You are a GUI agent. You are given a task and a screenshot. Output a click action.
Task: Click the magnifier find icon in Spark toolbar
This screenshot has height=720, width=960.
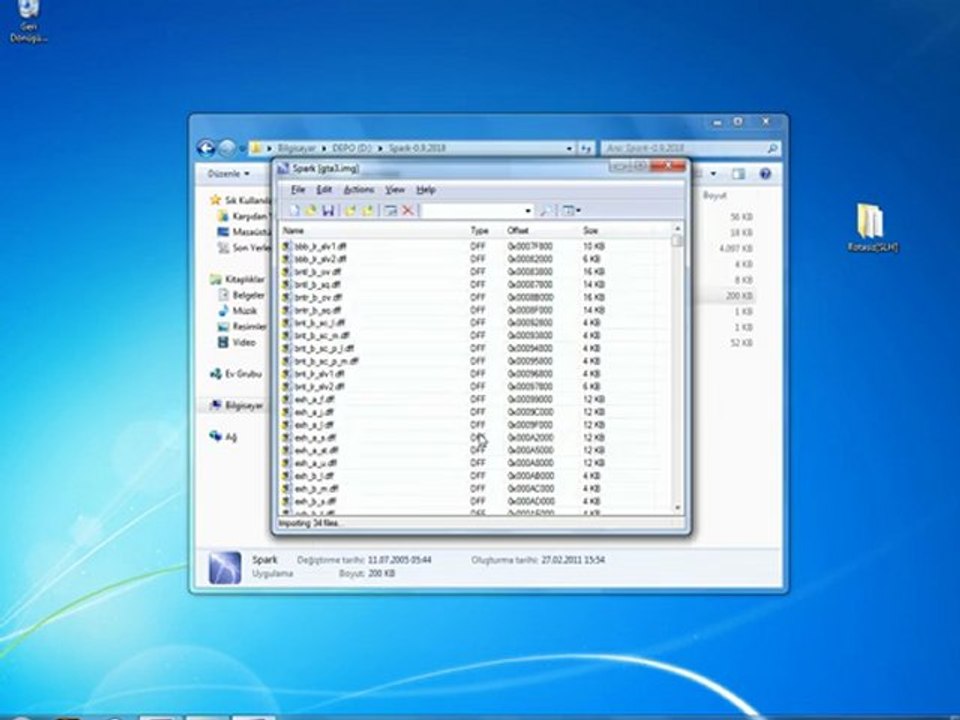pyautogui.click(x=544, y=211)
